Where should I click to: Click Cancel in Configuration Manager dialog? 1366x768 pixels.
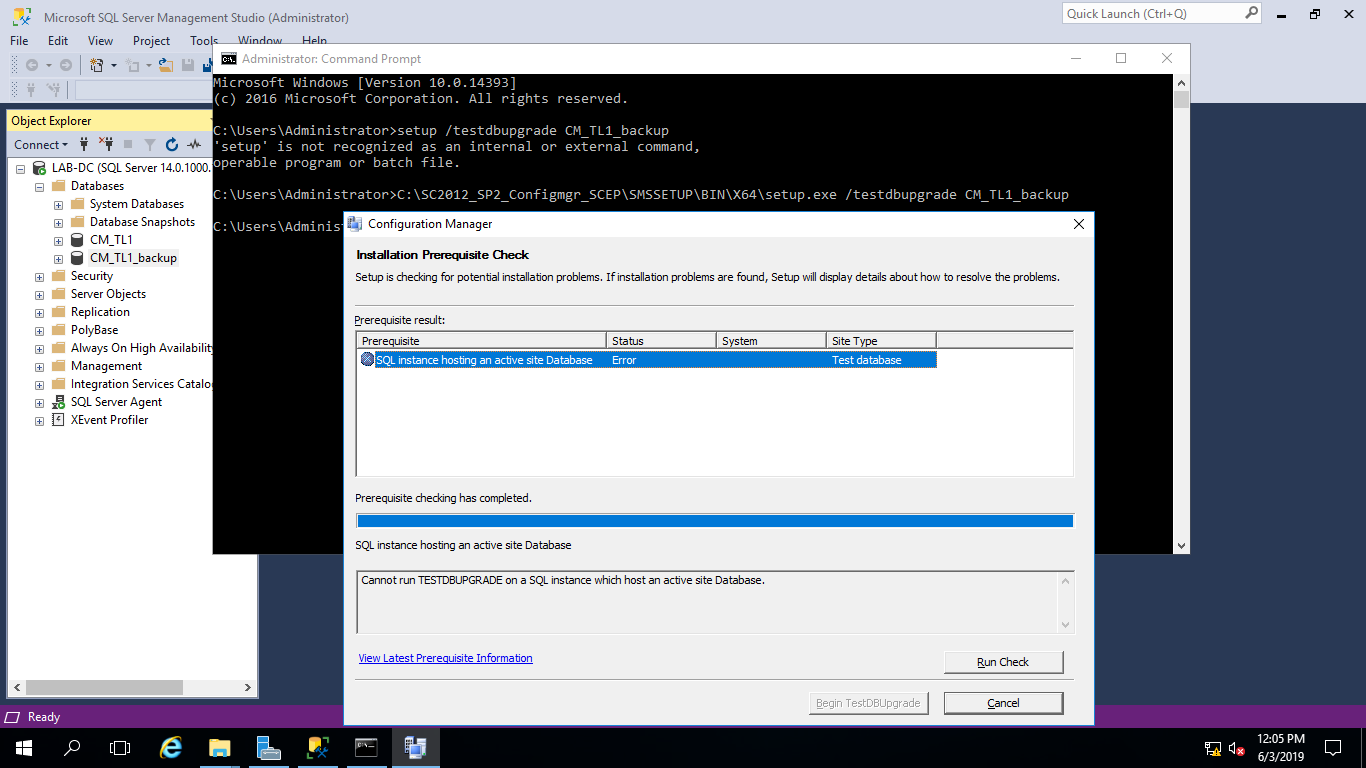coord(1003,703)
